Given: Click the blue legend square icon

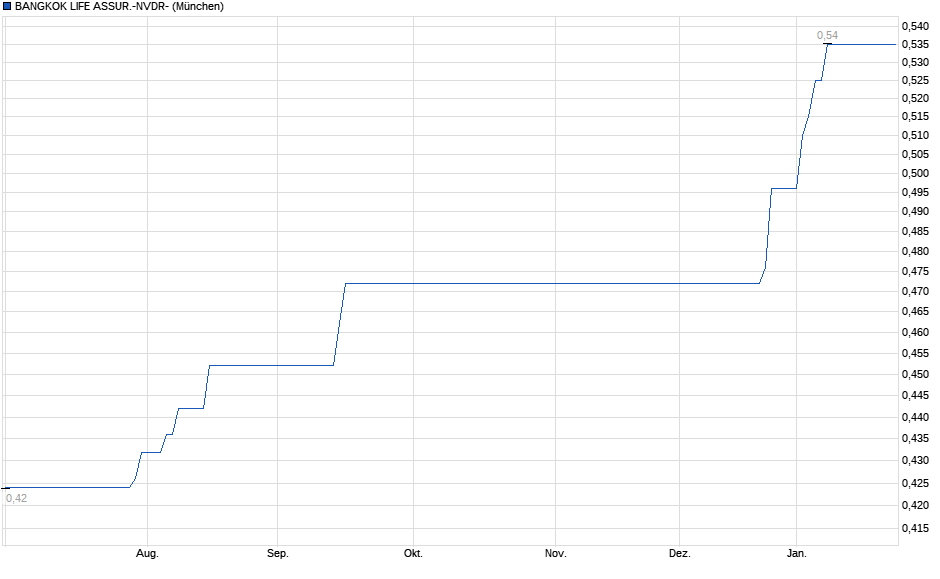Looking at the screenshot, I should point(7,7).
